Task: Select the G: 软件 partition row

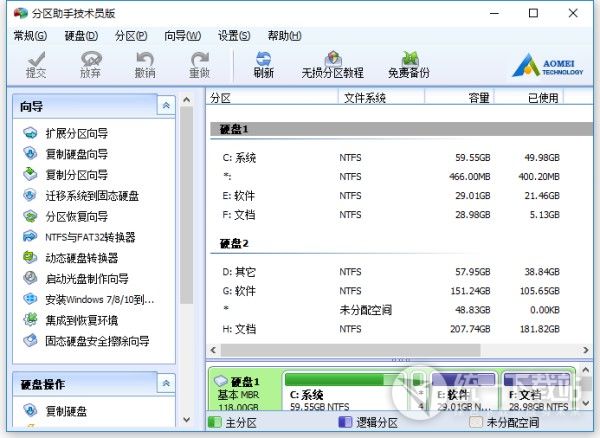Action: point(400,291)
